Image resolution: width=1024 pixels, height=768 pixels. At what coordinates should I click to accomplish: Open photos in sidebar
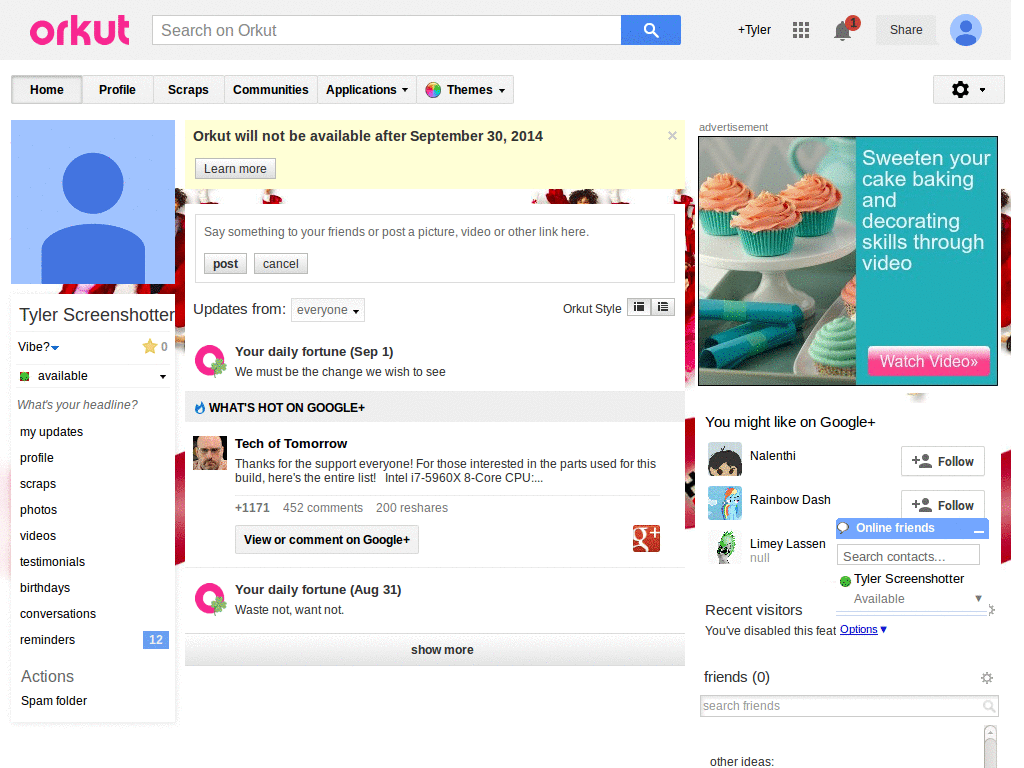(x=39, y=510)
